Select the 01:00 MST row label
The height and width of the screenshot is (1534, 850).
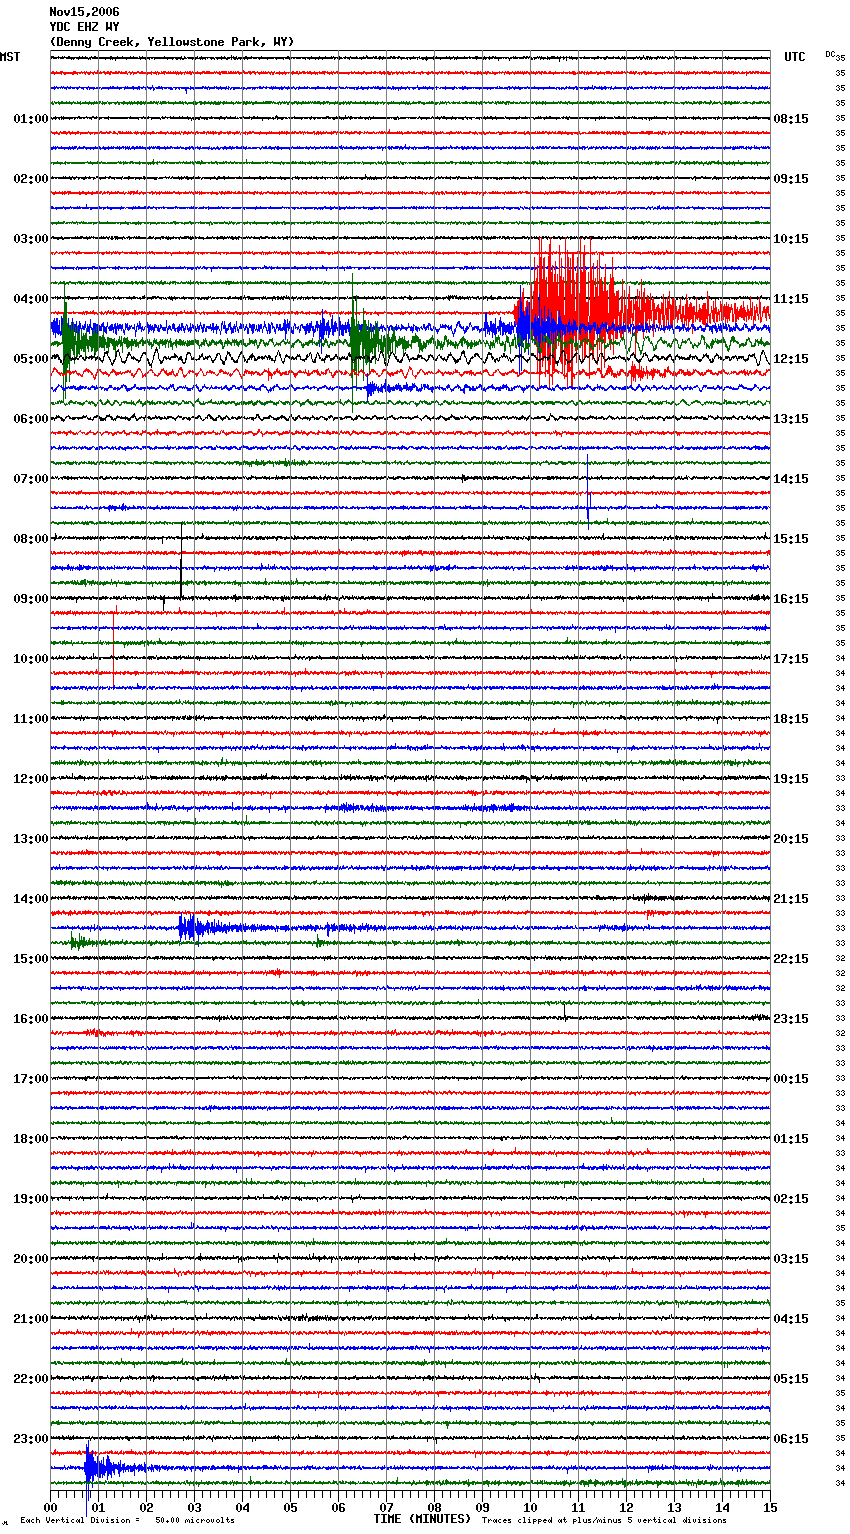pyautogui.click(x=31, y=119)
